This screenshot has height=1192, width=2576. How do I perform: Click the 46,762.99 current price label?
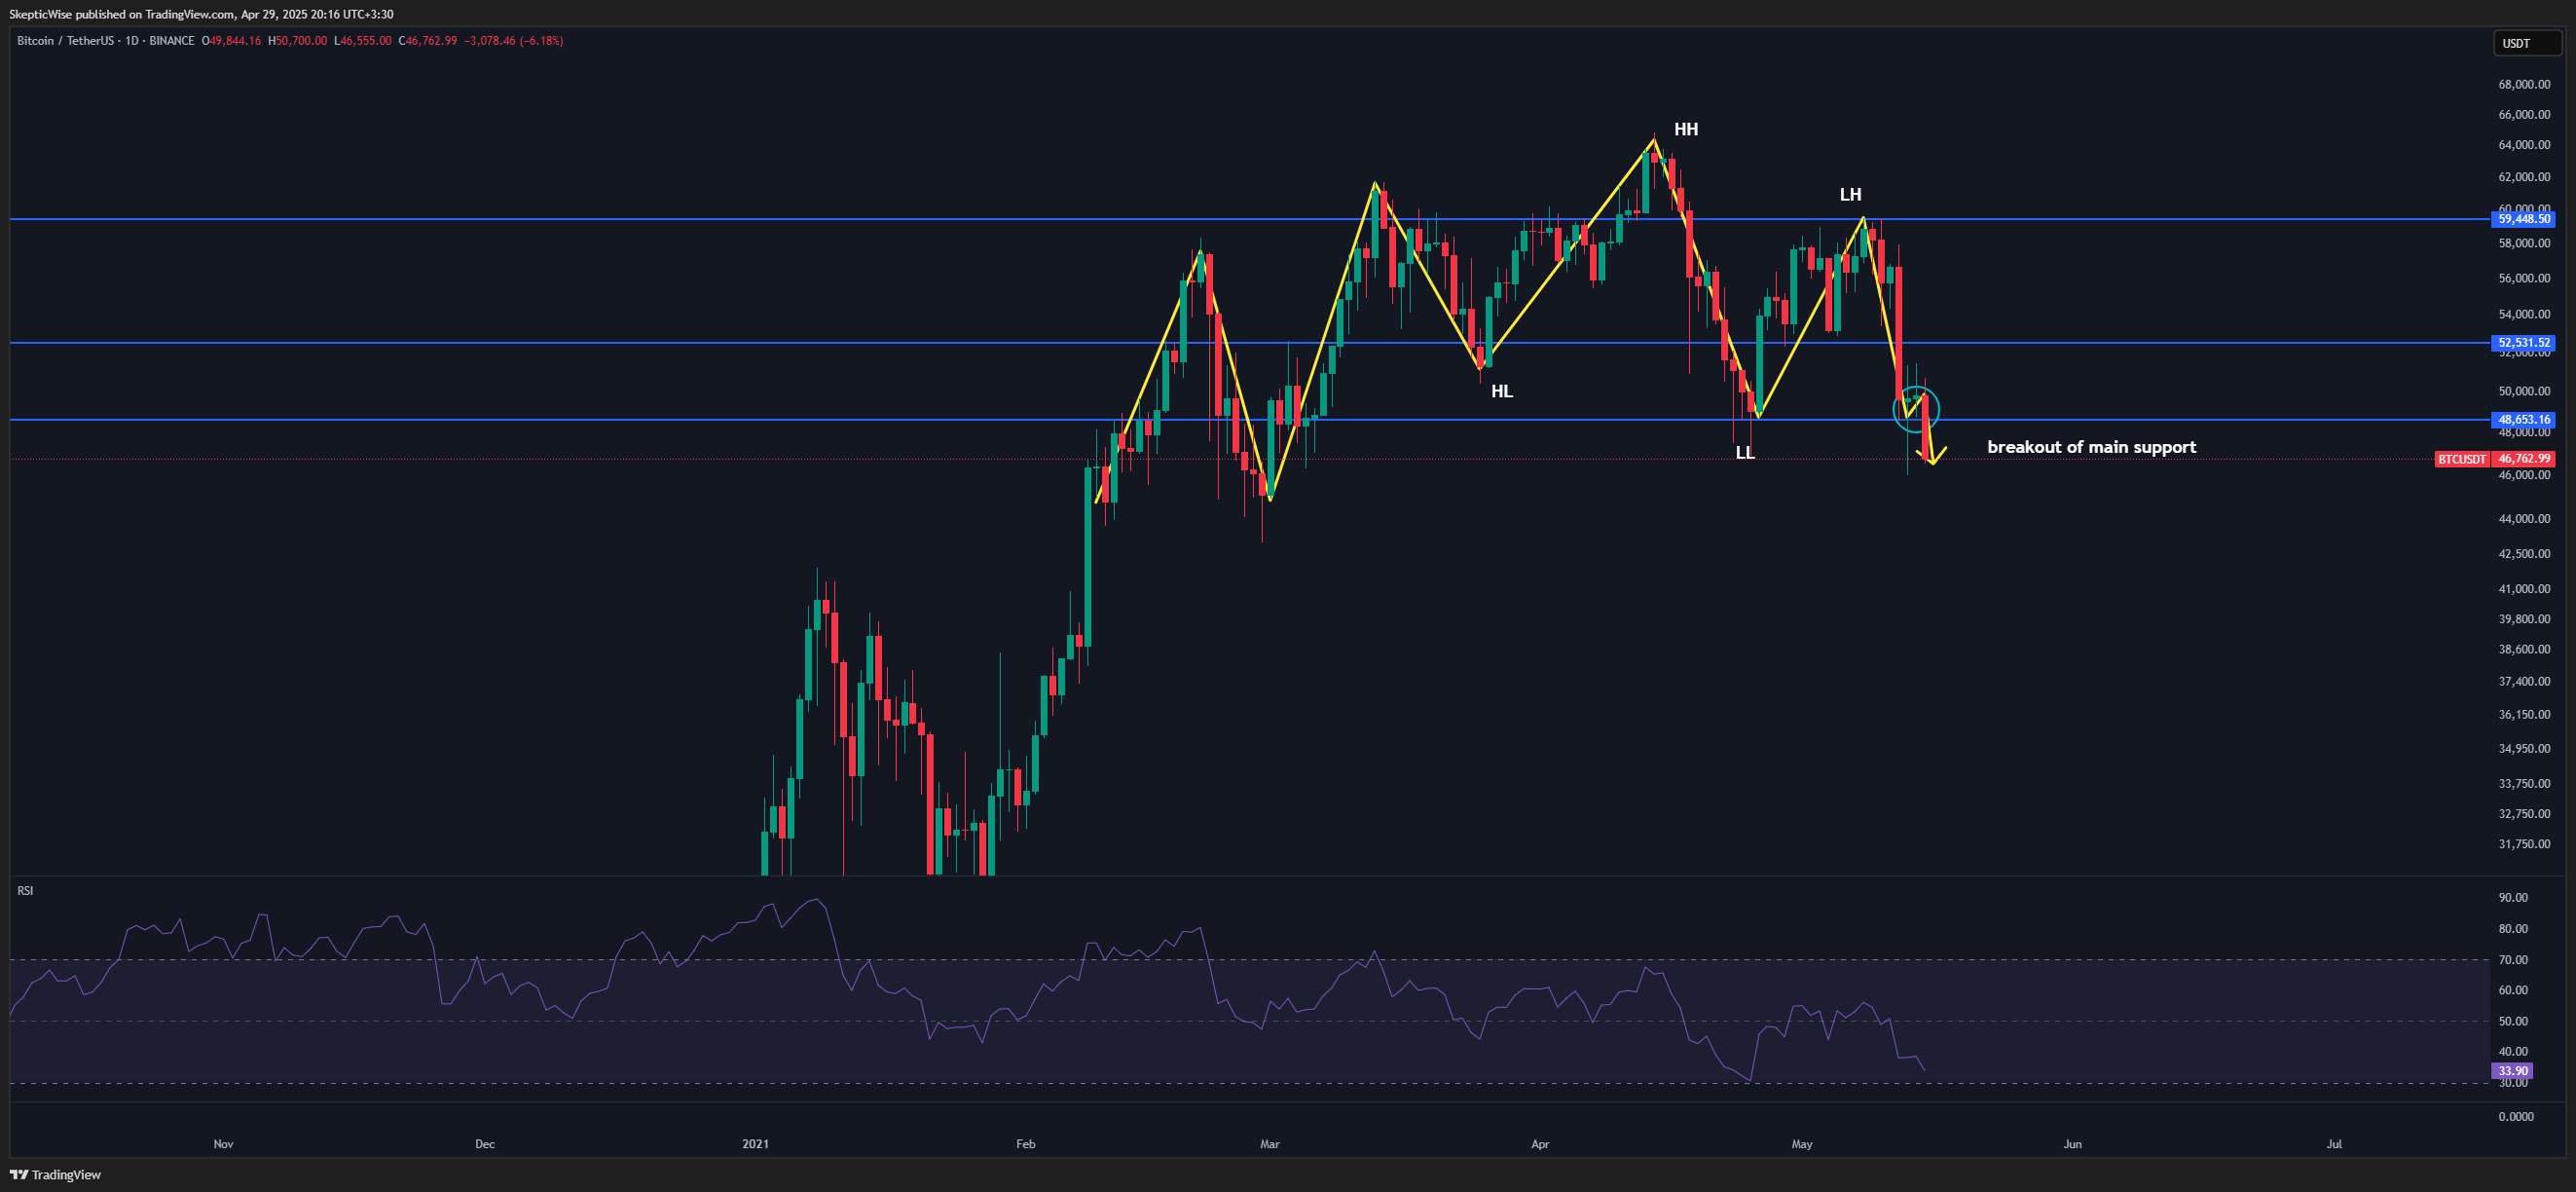(x=2524, y=459)
